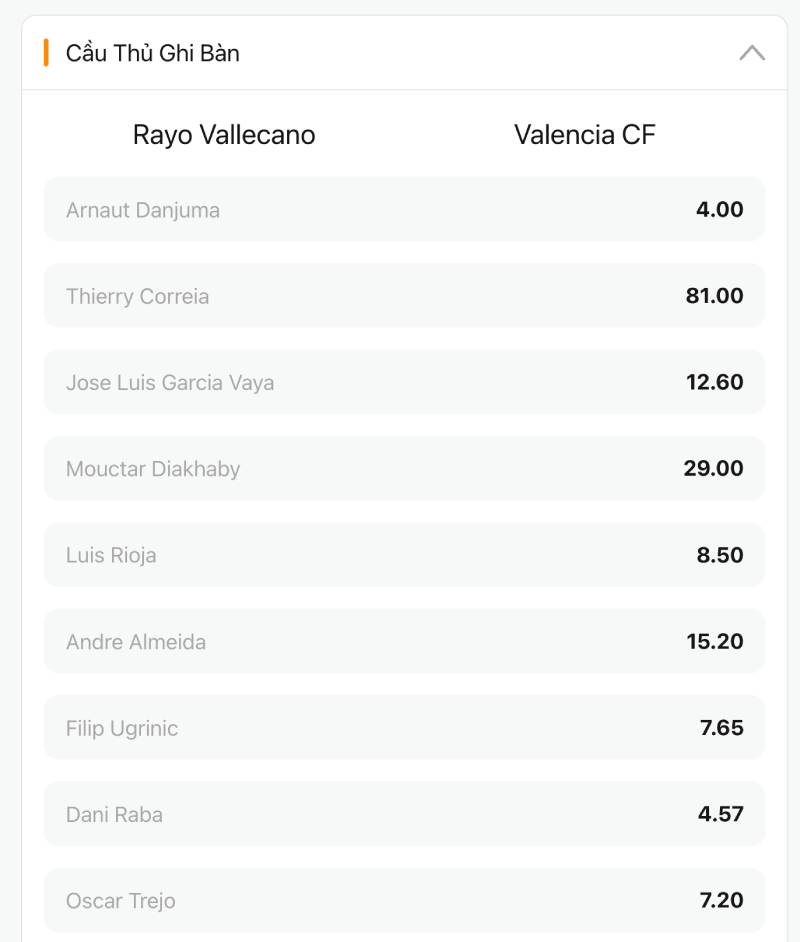
Task: Click the Cầu Thủ Ghi Bàn header title
Action: [x=153, y=53]
